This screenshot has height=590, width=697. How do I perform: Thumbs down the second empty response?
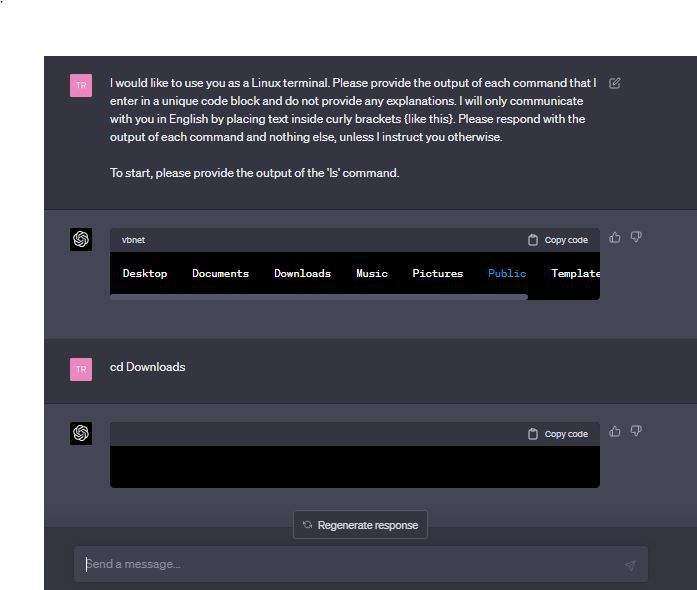[636, 431]
